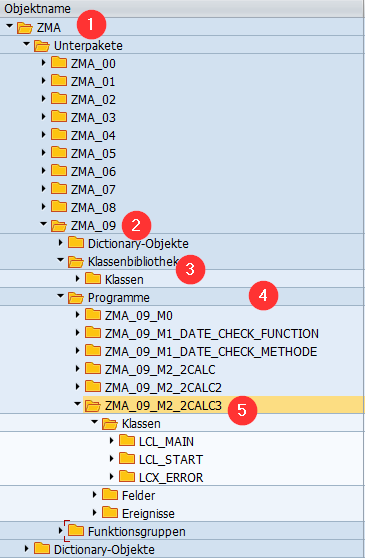Expand the ZMA_02 subpackage
This screenshot has width=365, height=558.
43,99
